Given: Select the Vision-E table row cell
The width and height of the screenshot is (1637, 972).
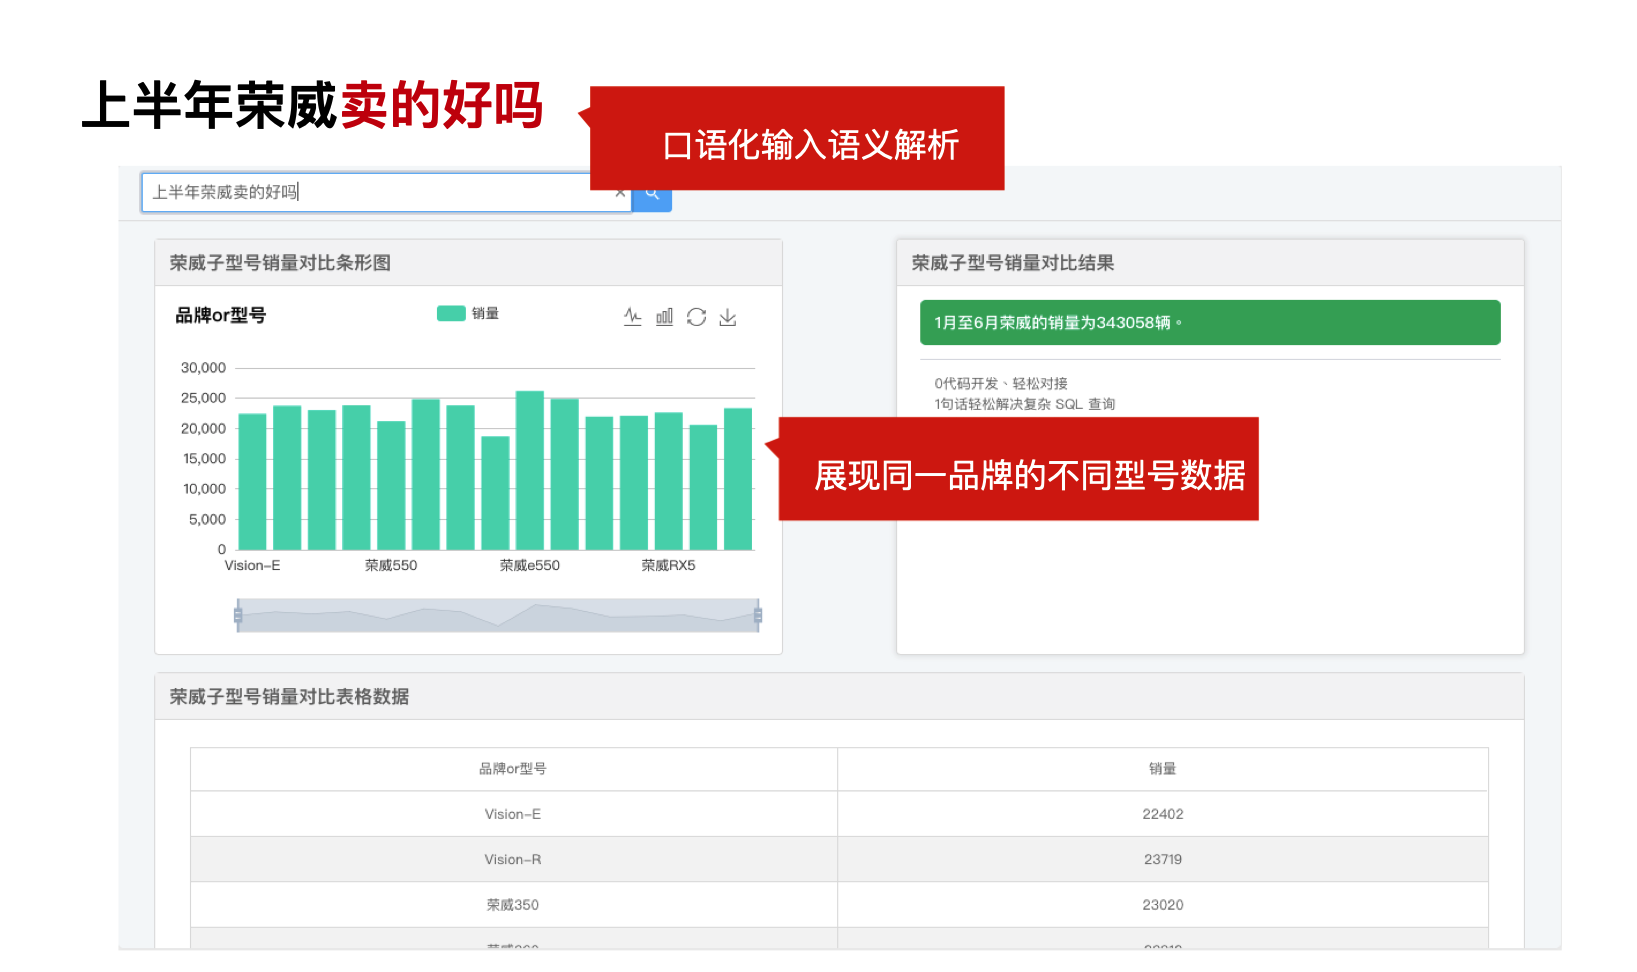Looking at the screenshot, I should (x=513, y=814).
